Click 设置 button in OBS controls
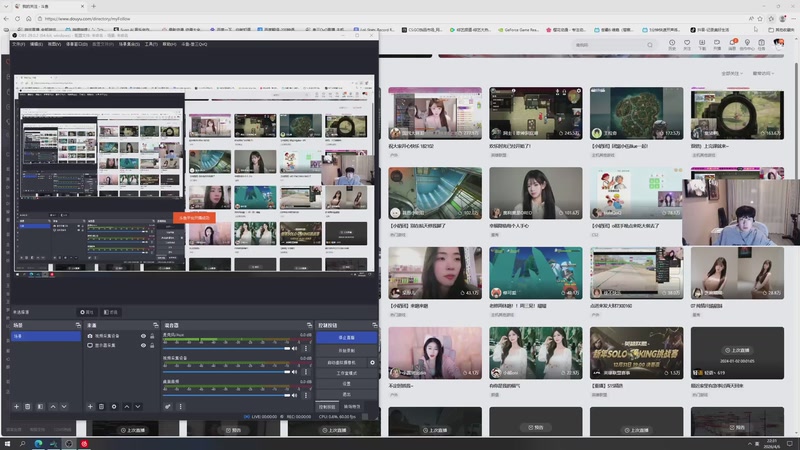The height and width of the screenshot is (450, 800). (x=346, y=384)
